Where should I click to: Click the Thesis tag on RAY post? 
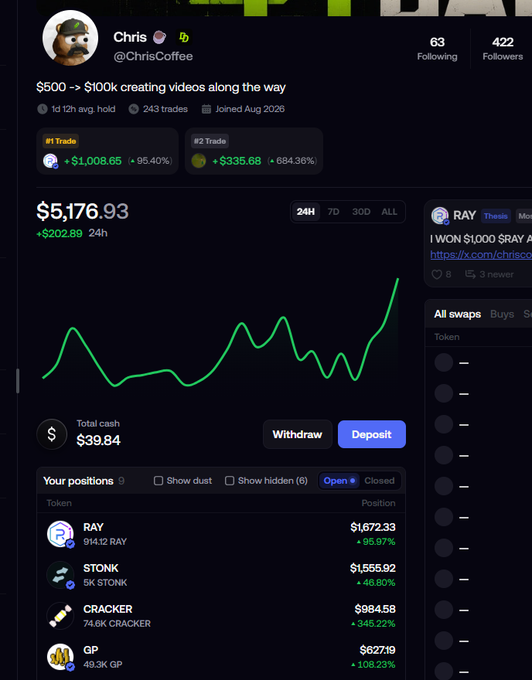pyautogui.click(x=496, y=216)
